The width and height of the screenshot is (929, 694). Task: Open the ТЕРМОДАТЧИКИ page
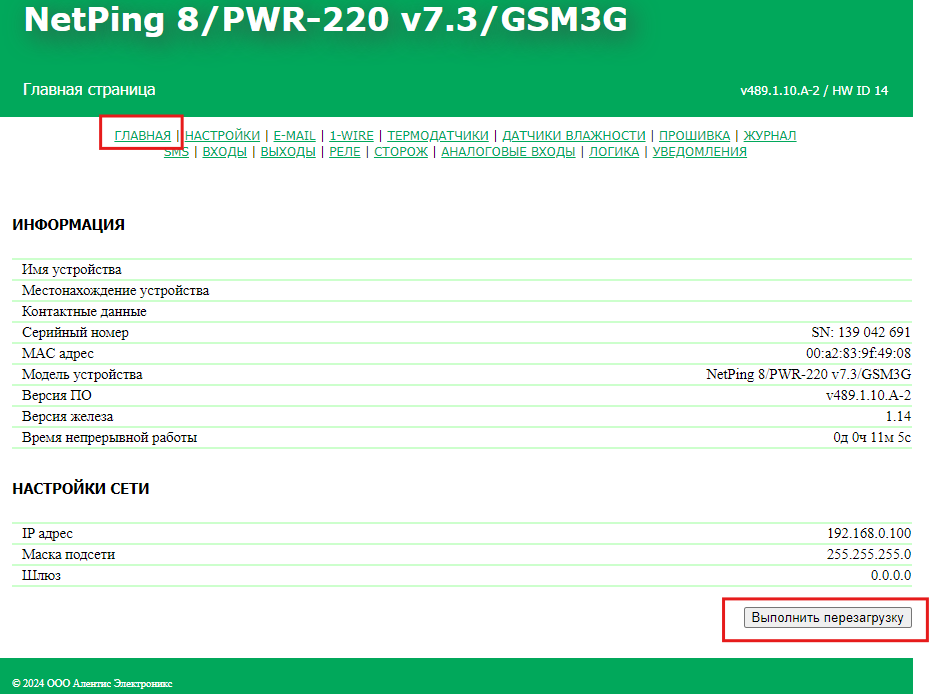[438, 135]
